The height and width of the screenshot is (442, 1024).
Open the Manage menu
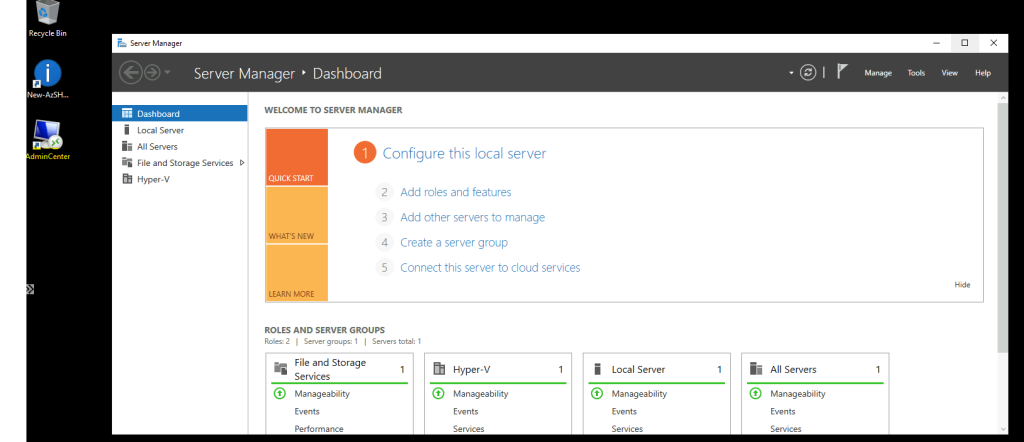878,73
